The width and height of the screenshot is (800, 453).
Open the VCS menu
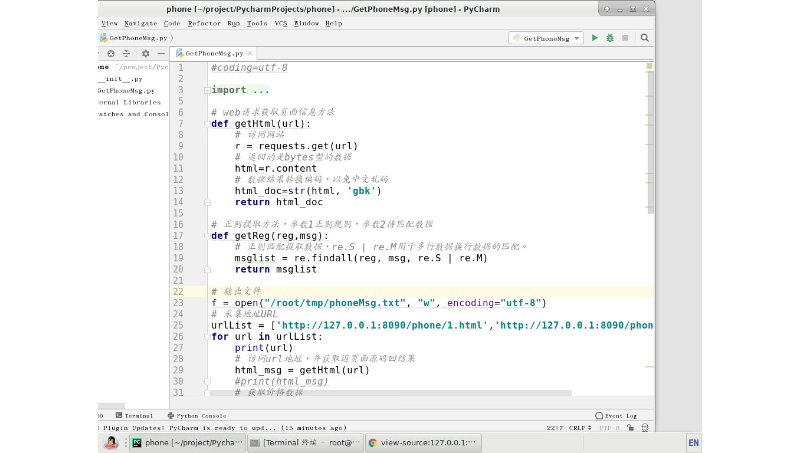pos(281,23)
